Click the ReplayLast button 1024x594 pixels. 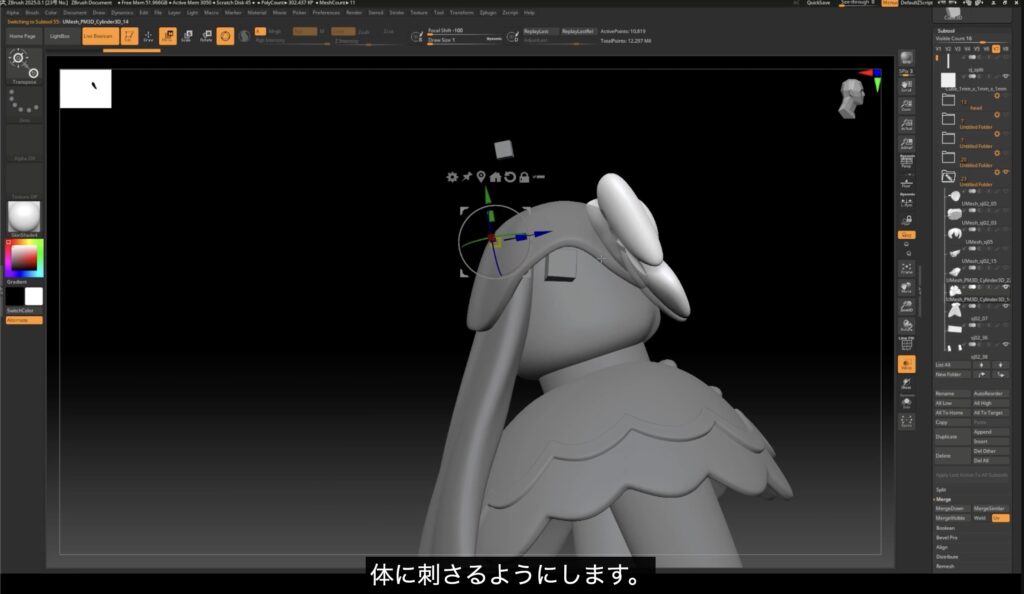[x=539, y=31]
